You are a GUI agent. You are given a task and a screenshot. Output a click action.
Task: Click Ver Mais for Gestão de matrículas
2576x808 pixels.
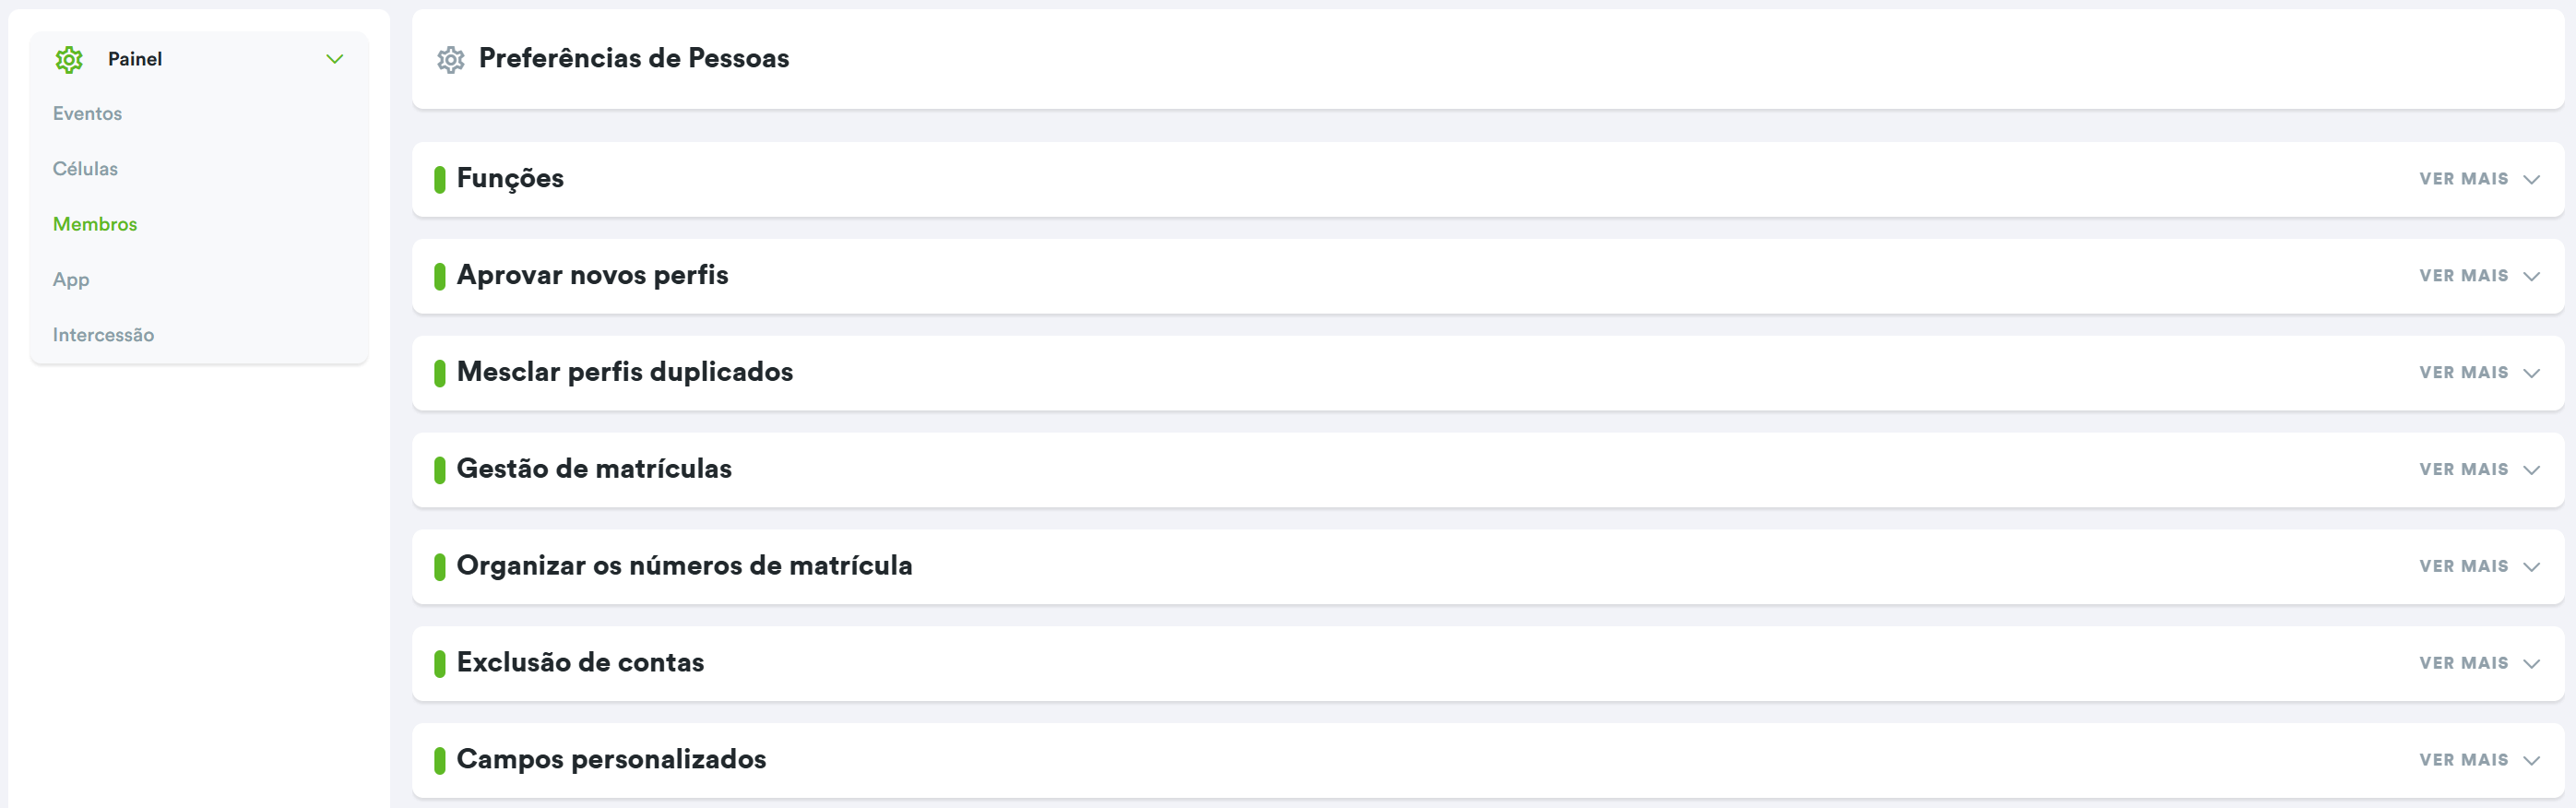tap(2463, 470)
